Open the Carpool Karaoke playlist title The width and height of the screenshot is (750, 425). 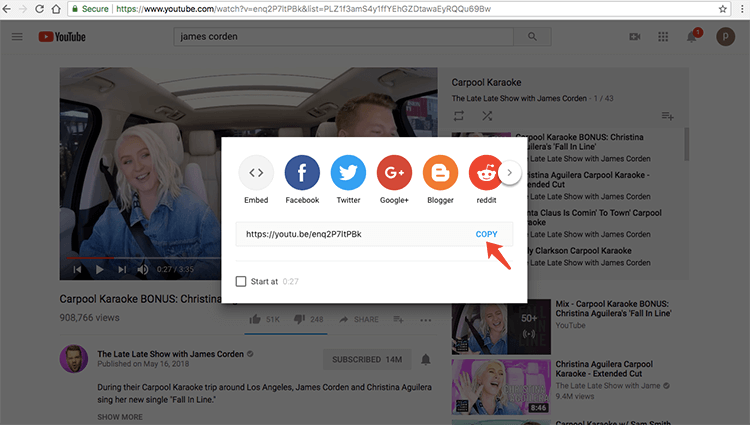[x=486, y=82]
